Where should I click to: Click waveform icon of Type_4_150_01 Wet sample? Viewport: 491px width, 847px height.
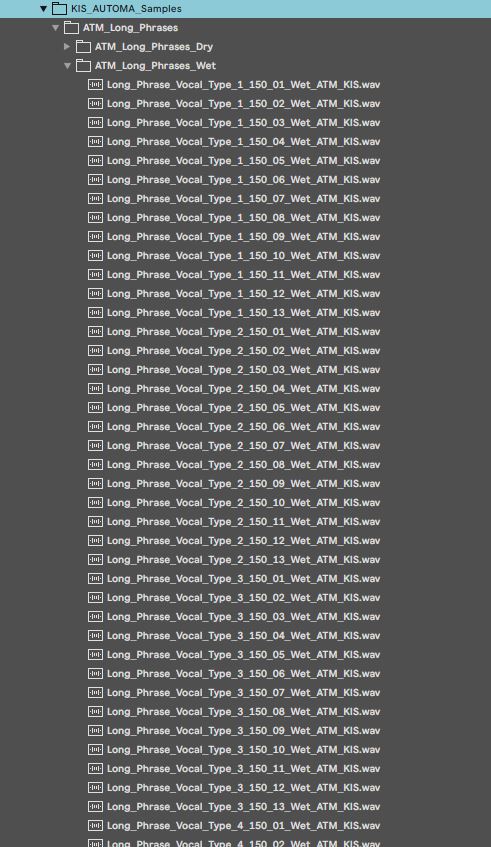point(95,825)
